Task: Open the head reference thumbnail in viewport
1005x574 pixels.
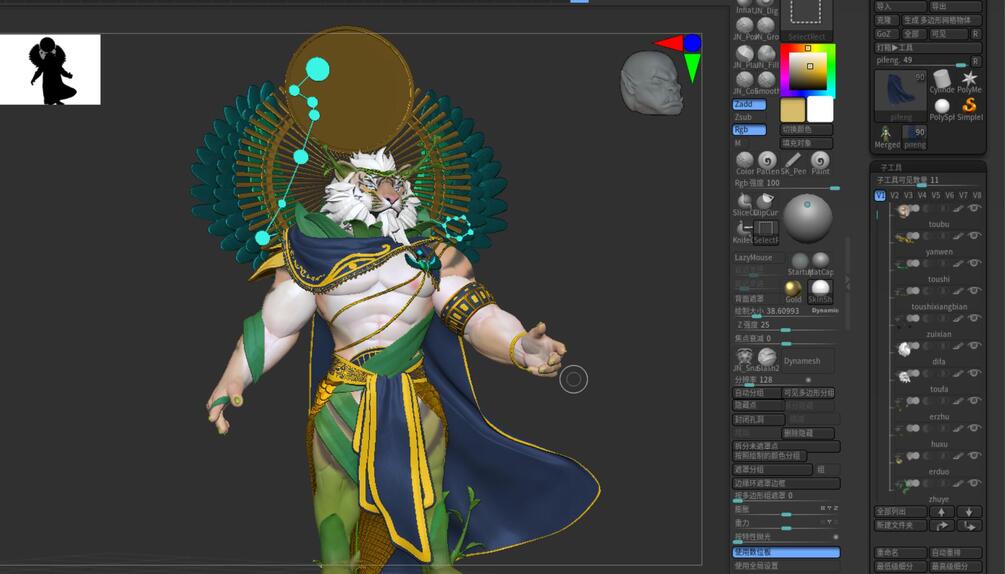Action: pos(652,83)
